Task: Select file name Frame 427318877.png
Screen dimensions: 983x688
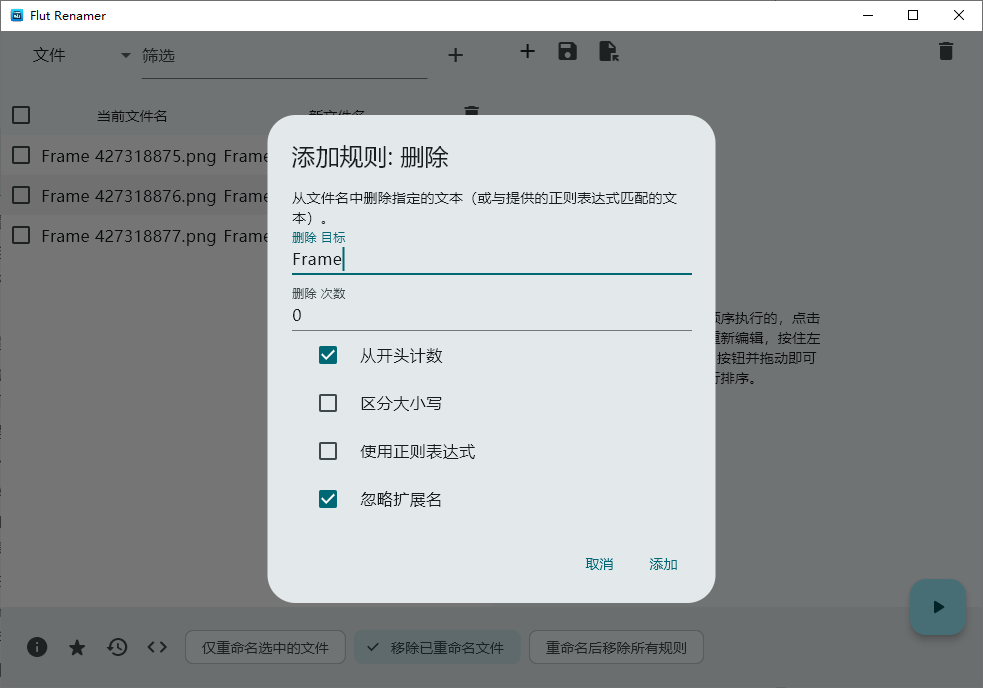Action: coord(129,236)
